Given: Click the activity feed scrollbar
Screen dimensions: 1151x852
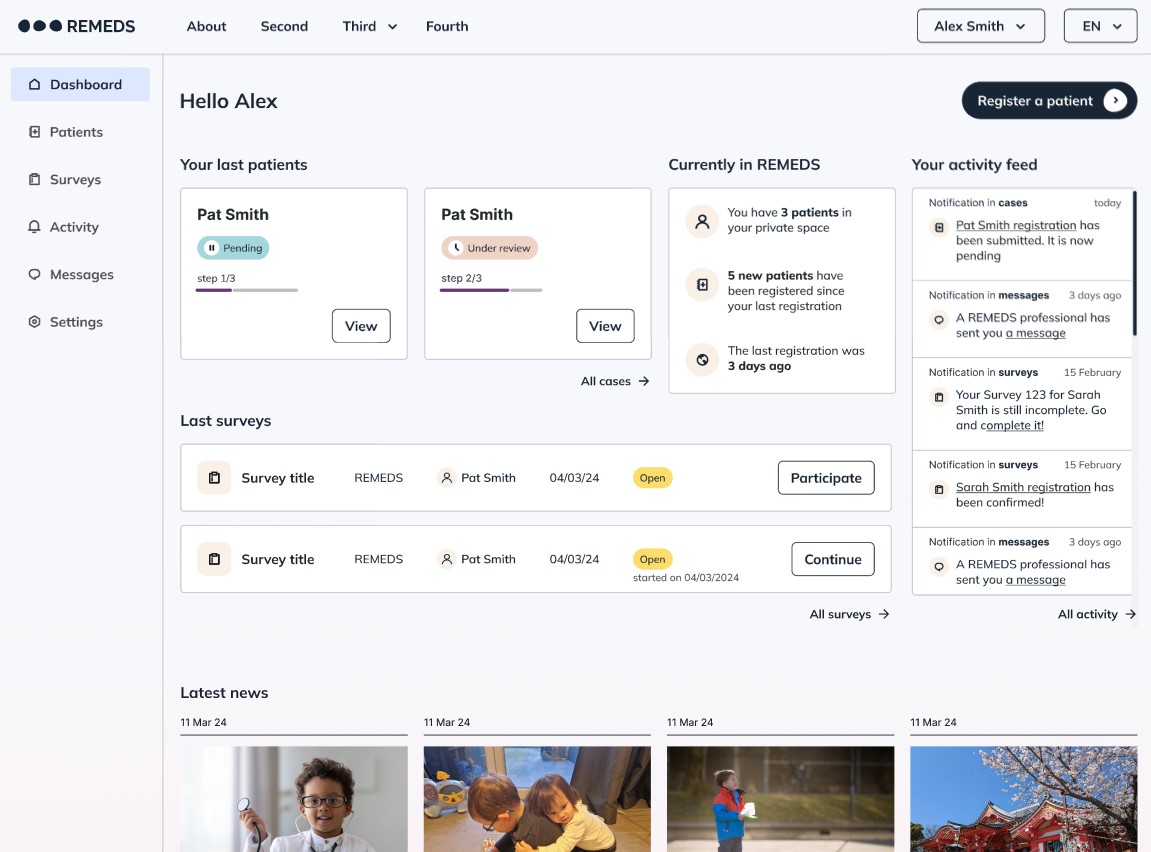Looking at the screenshot, I should pos(1134,263).
